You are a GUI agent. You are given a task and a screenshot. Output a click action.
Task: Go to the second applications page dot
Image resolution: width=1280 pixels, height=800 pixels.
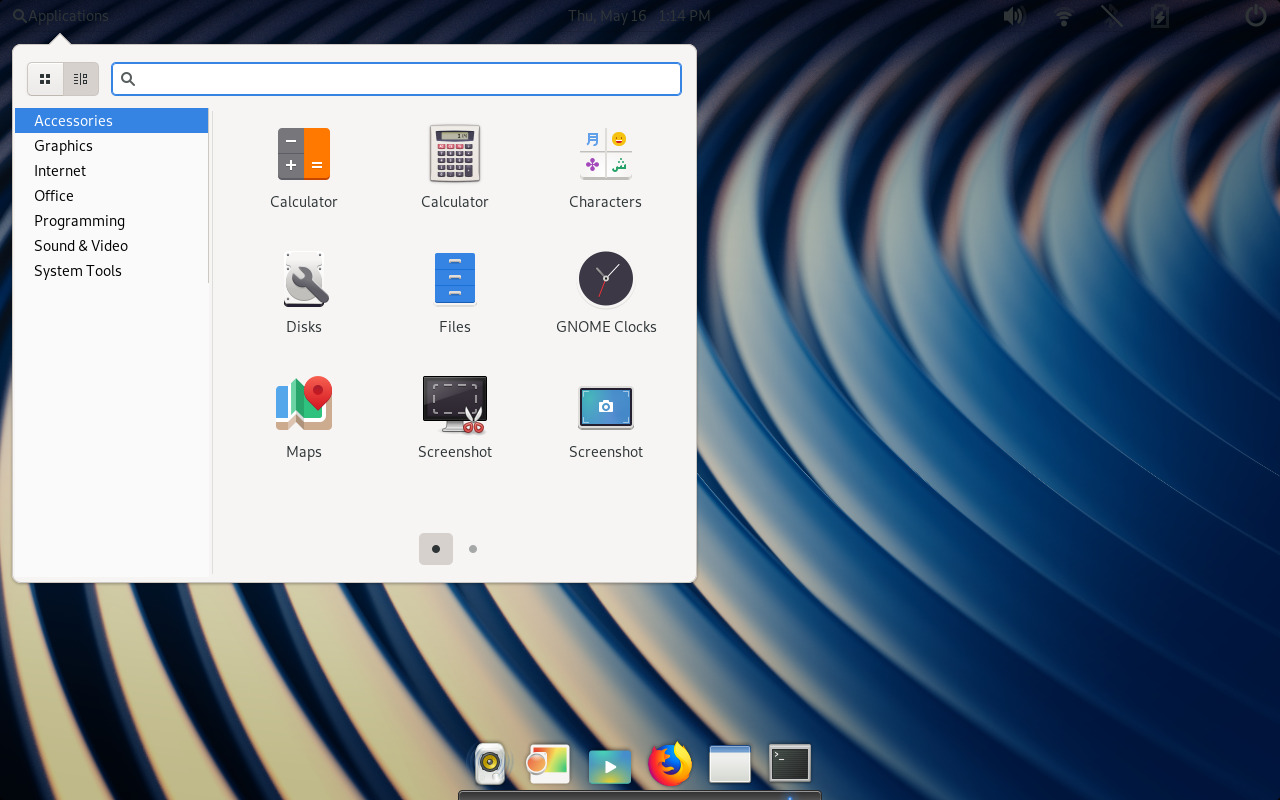pyautogui.click(x=472, y=548)
